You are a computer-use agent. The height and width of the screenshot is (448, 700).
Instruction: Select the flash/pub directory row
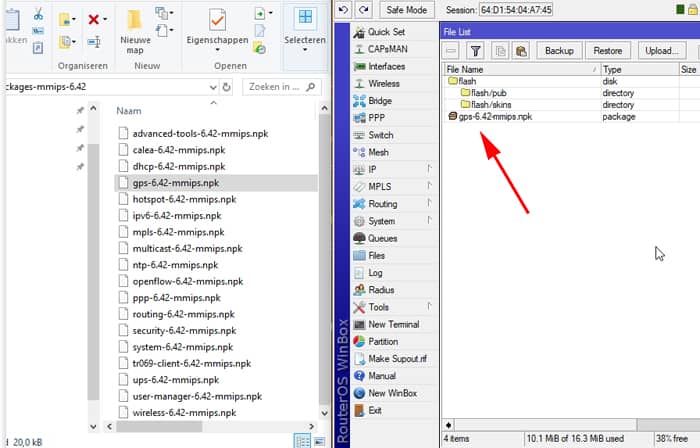[x=571, y=93]
